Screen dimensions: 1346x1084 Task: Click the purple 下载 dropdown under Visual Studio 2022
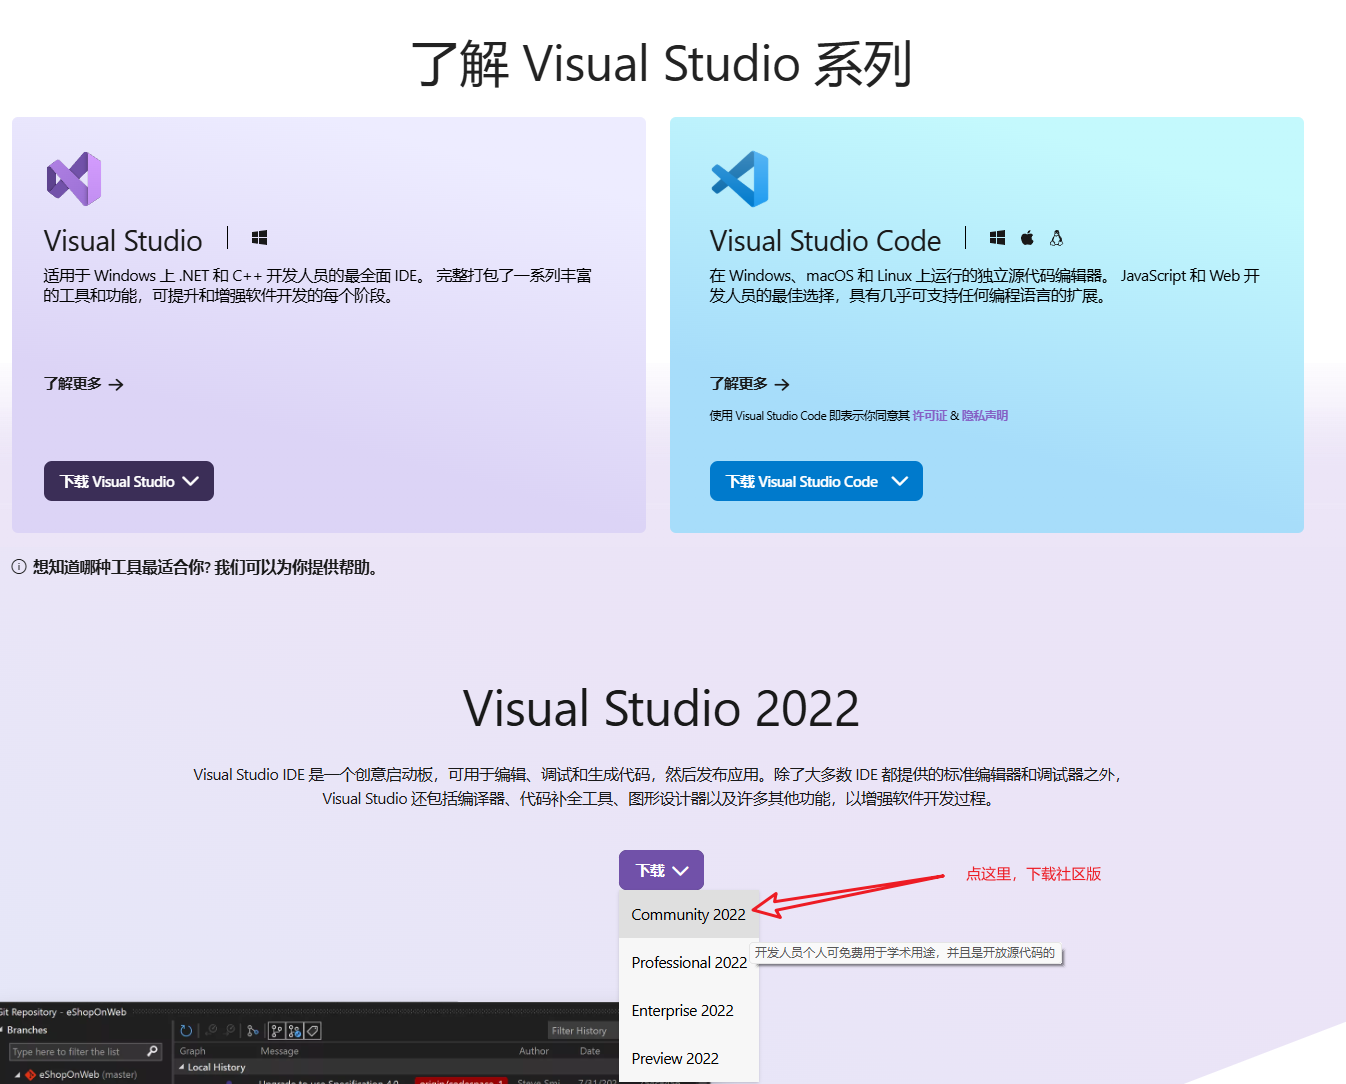click(x=661, y=870)
